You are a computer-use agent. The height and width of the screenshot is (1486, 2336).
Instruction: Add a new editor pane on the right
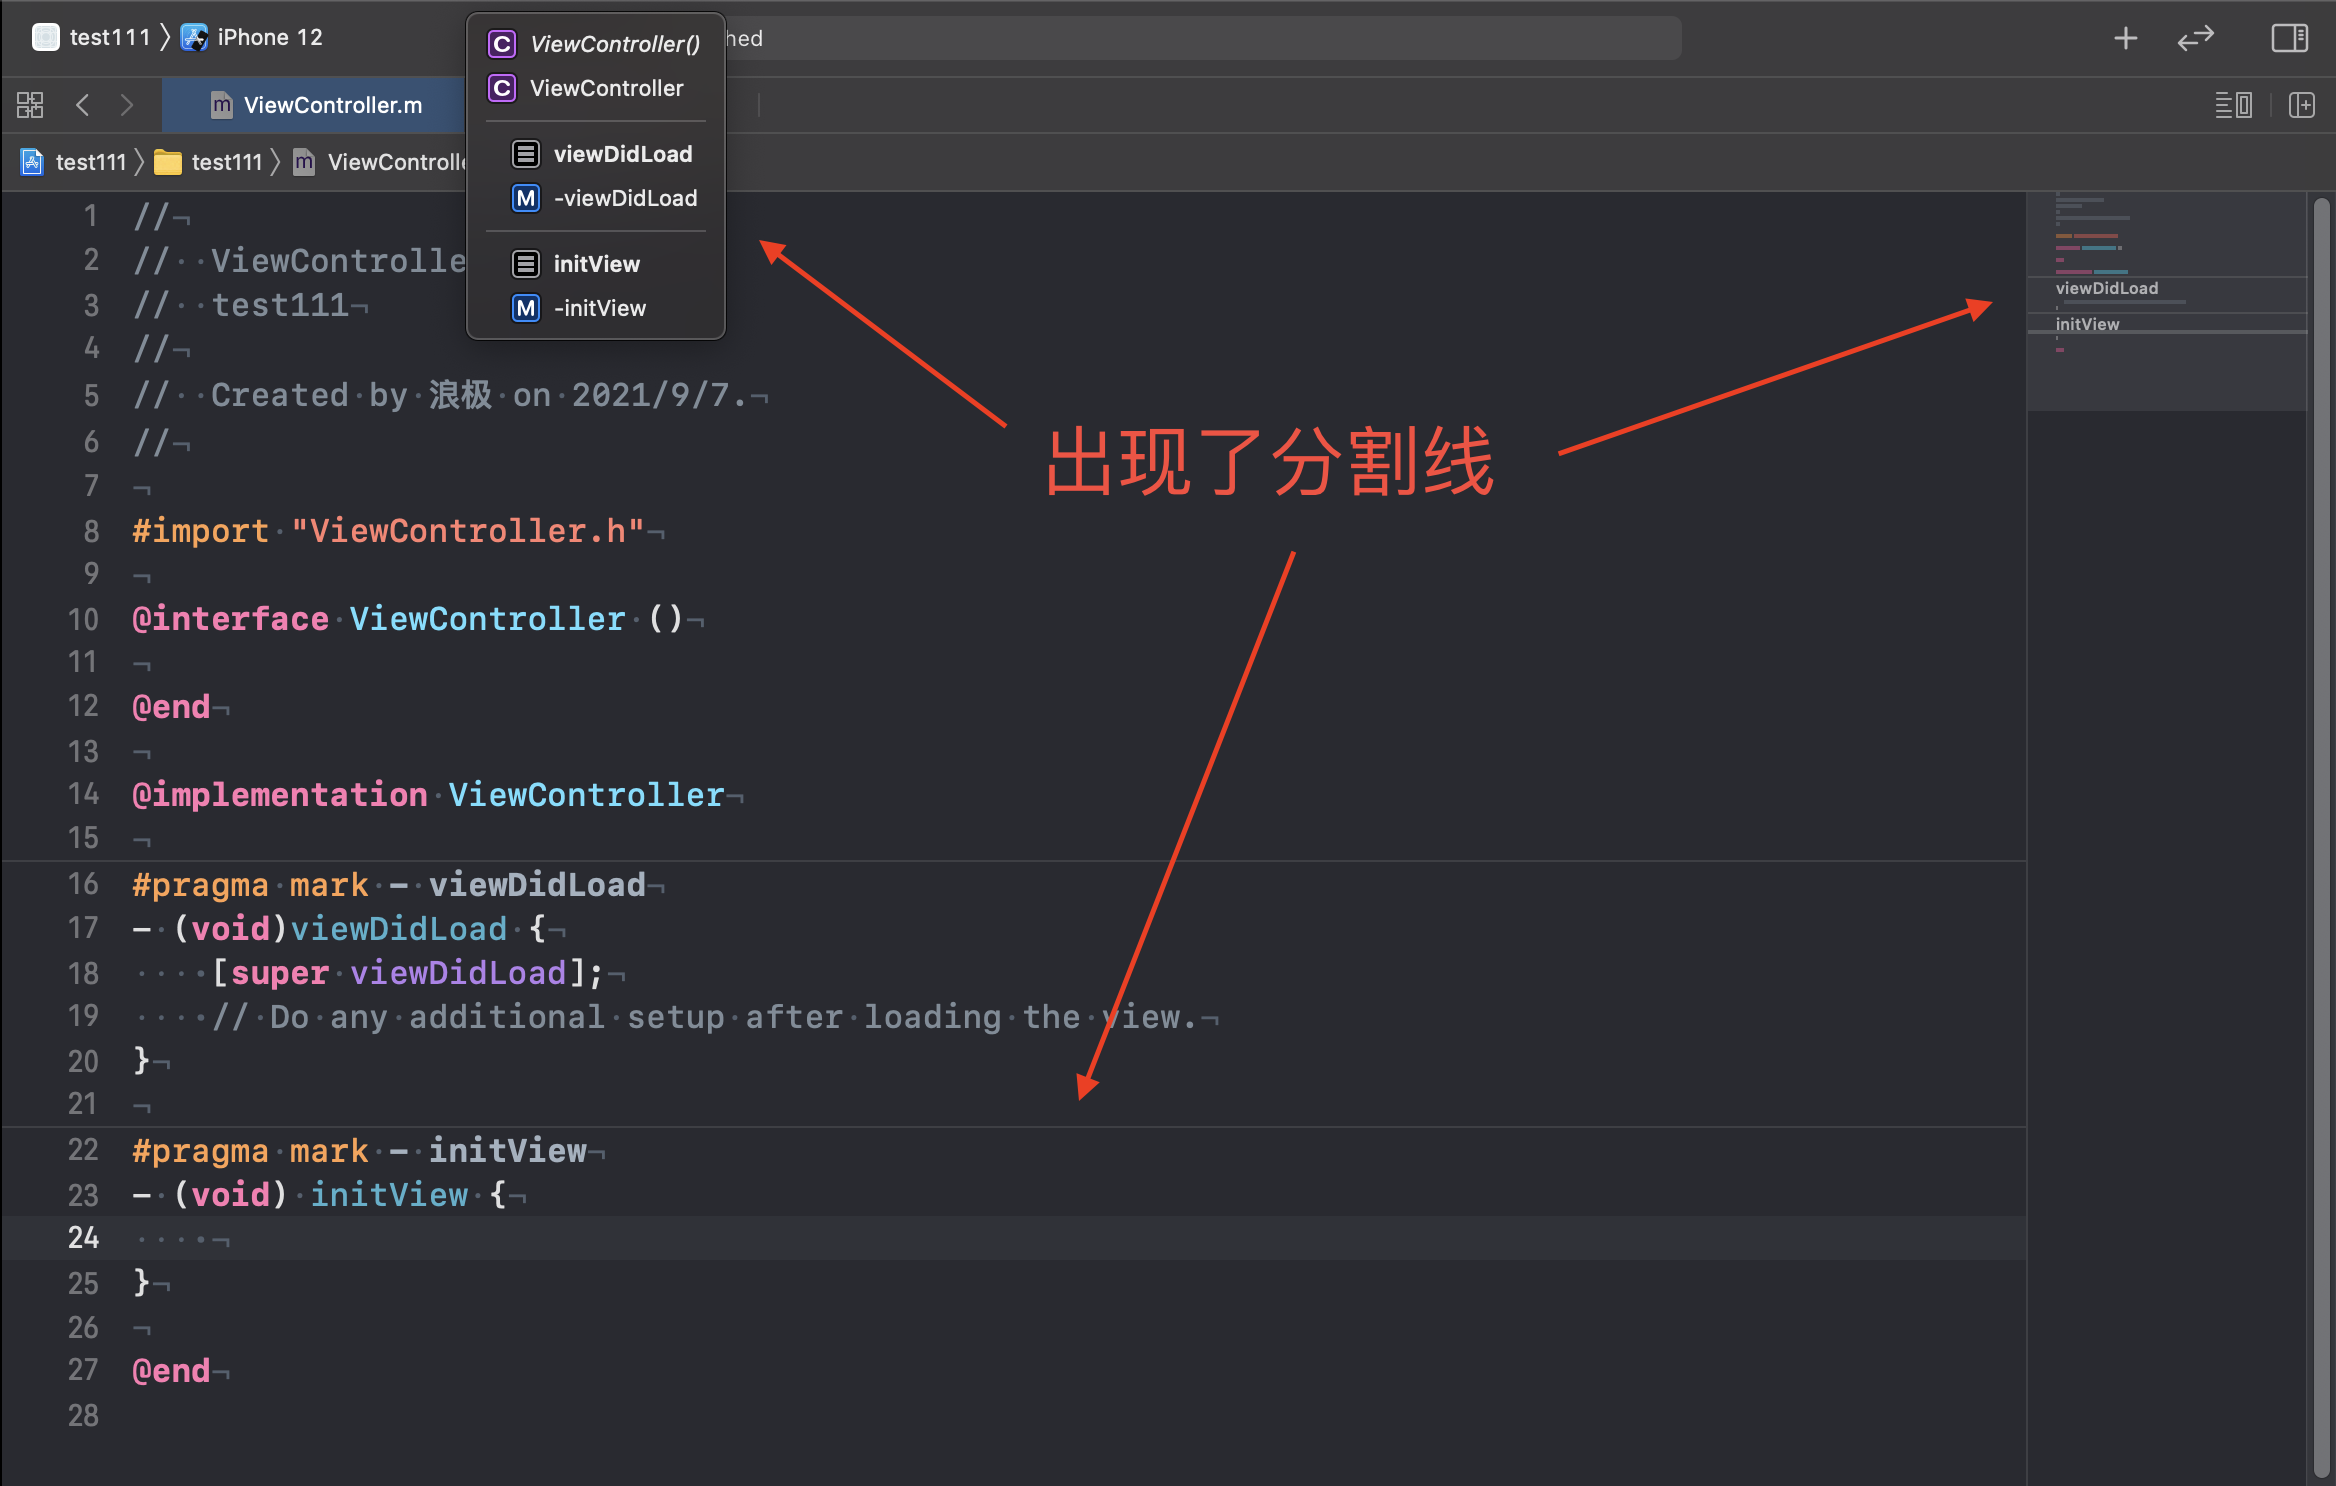click(2302, 105)
